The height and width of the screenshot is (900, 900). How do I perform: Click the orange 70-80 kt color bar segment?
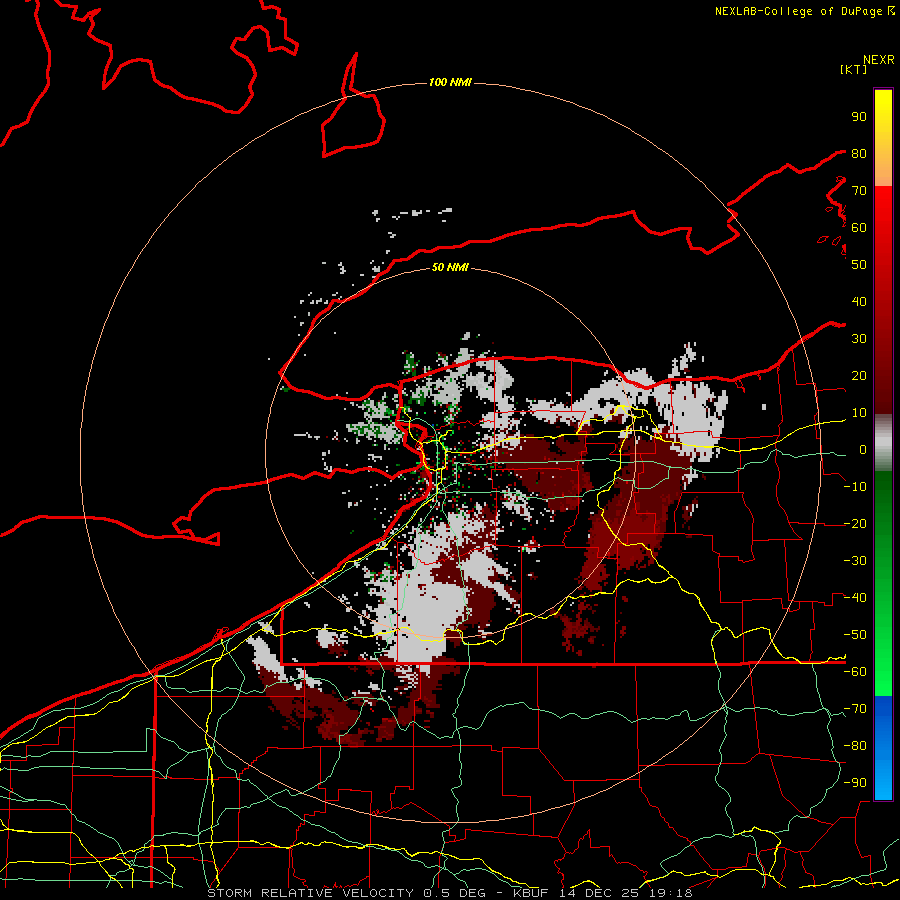pyautogui.click(x=883, y=169)
